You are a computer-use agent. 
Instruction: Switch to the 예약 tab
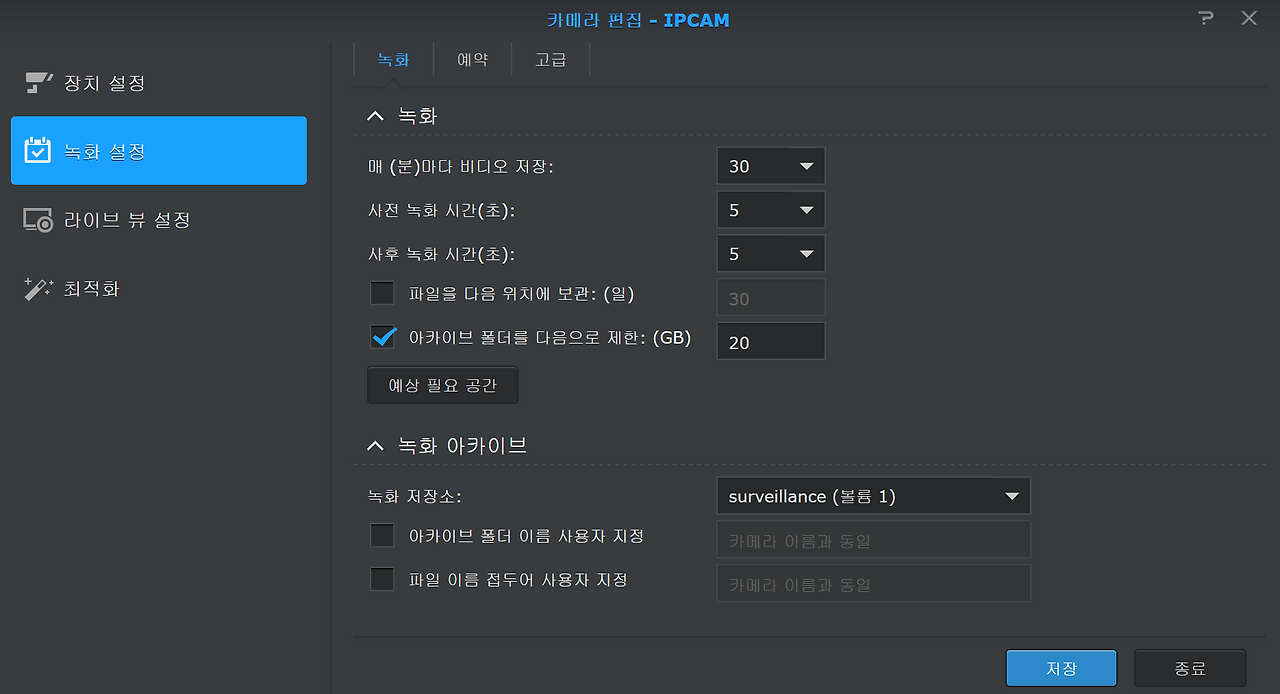(472, 59)
